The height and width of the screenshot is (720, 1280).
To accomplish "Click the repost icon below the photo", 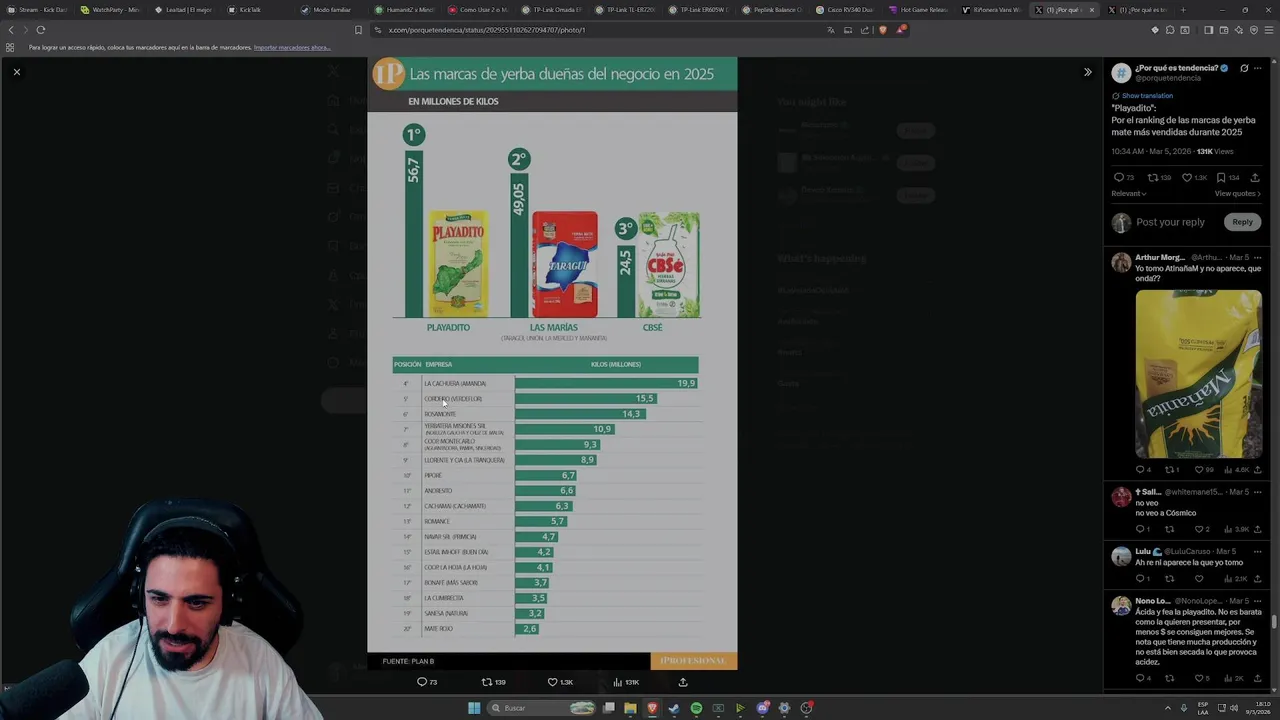I will (487, 682).
